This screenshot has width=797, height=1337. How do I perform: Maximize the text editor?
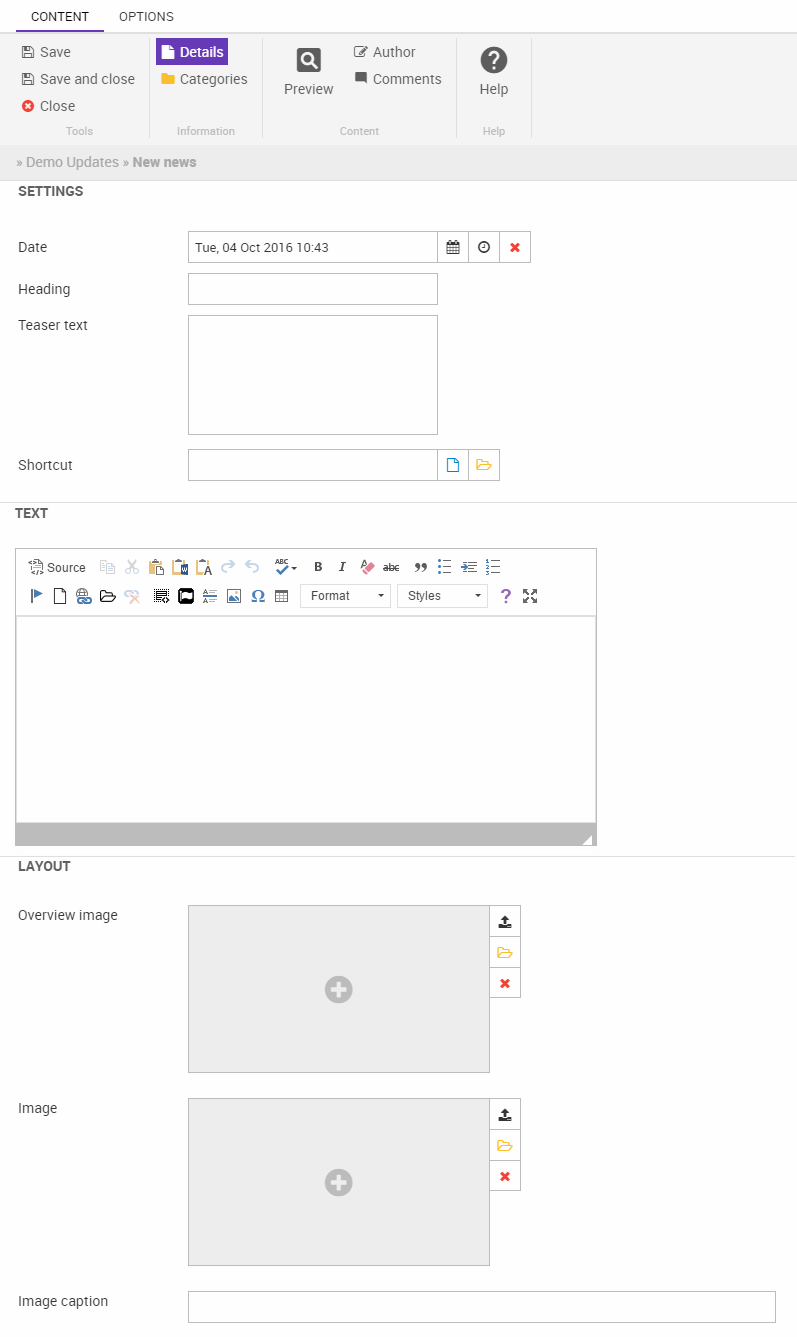click(x=530, y=596)
